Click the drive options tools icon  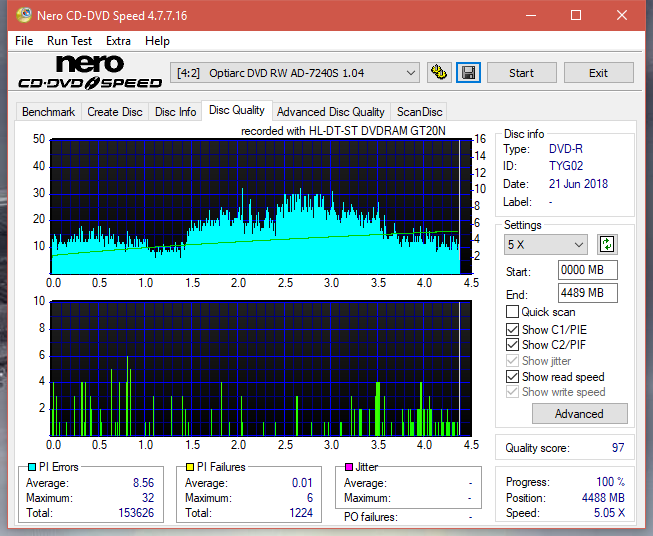tap(439, 73)
